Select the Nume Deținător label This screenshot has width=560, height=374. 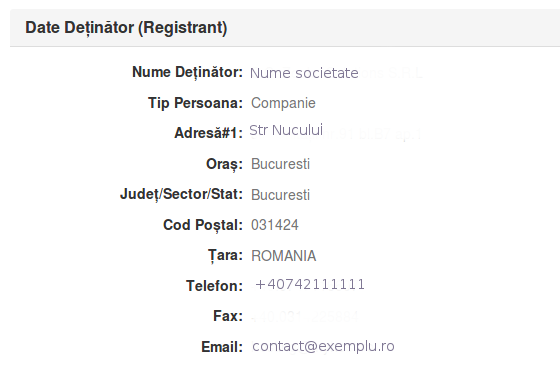point(188,72)
